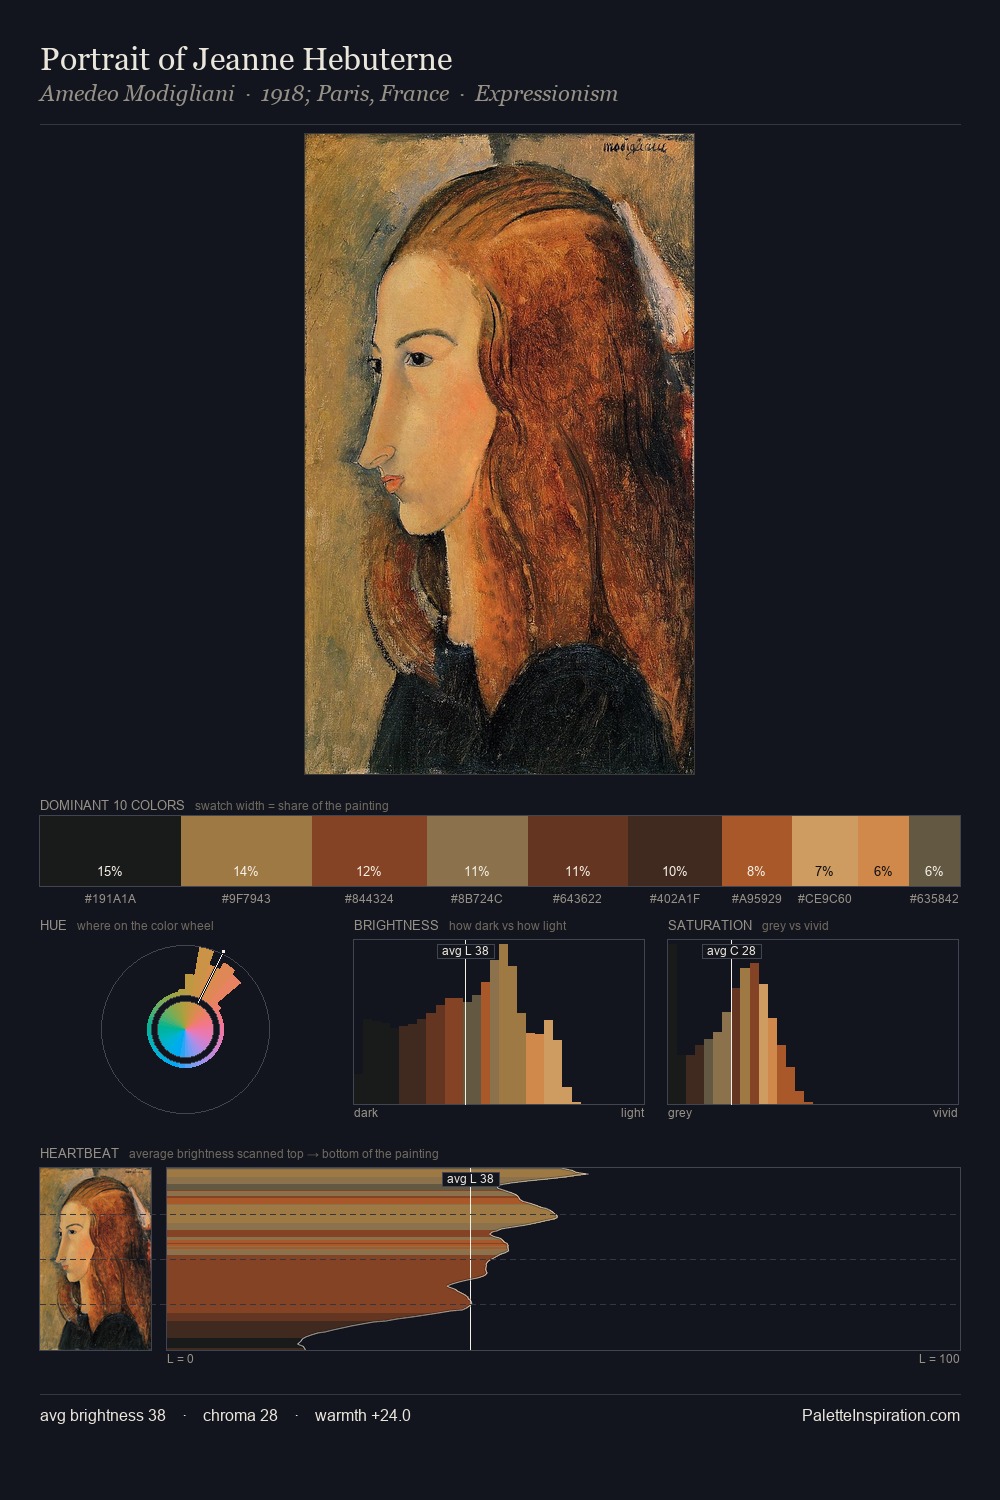Click the '#635842' hex code label
The width and height of the screenshot is (1000, 1500).
point(934,899)
